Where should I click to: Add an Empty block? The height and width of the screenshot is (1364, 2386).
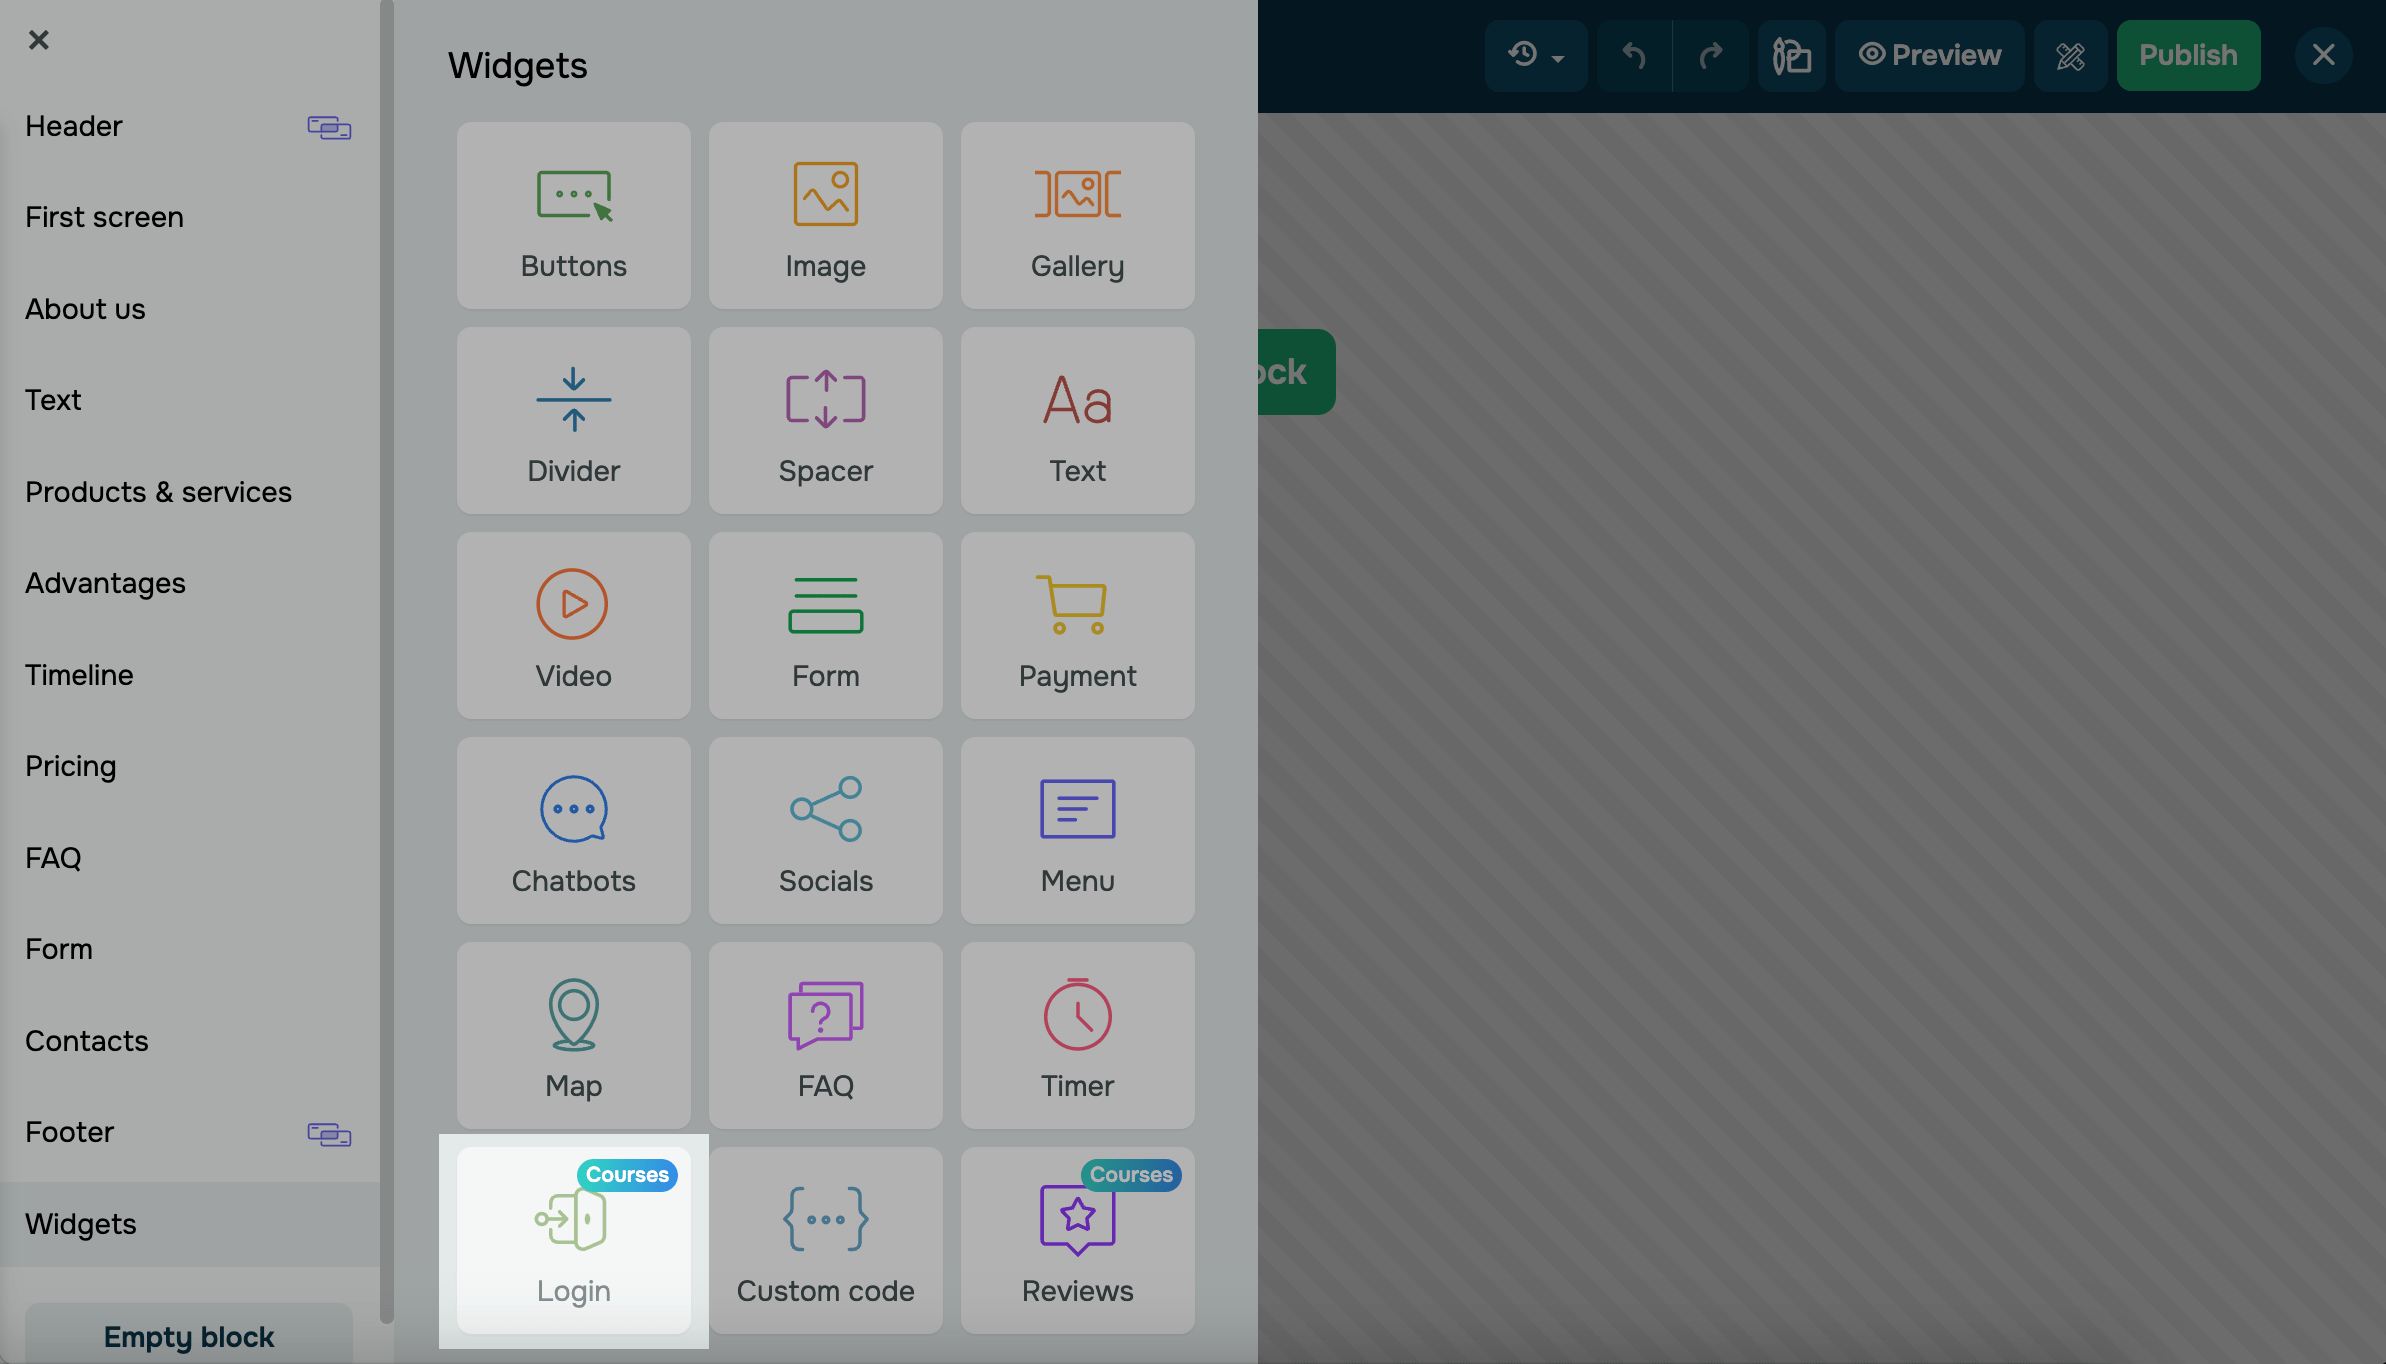coord(188,1336)
